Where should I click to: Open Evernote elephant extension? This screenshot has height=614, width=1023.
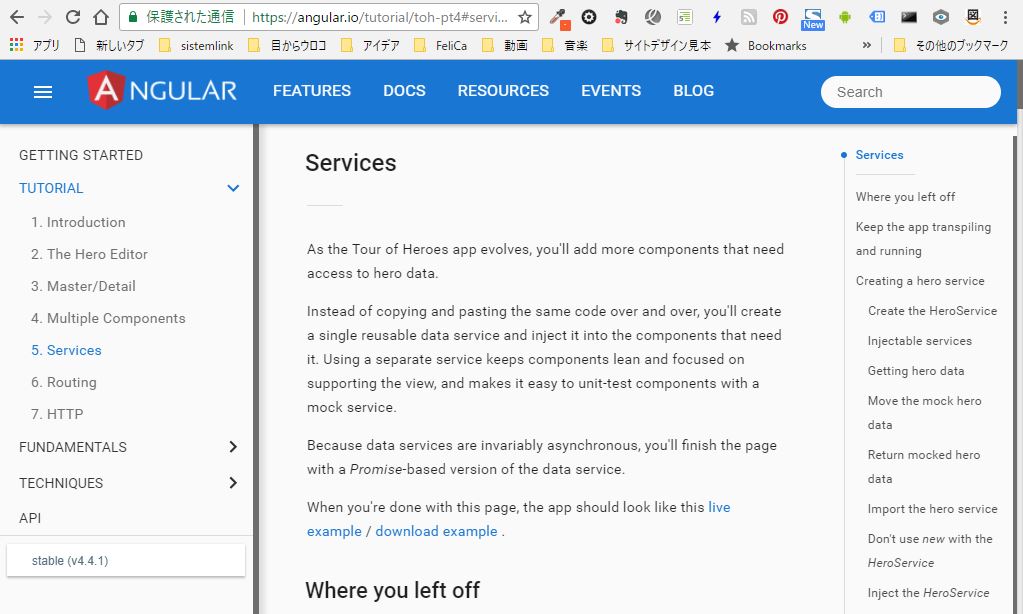click(621, 17)
